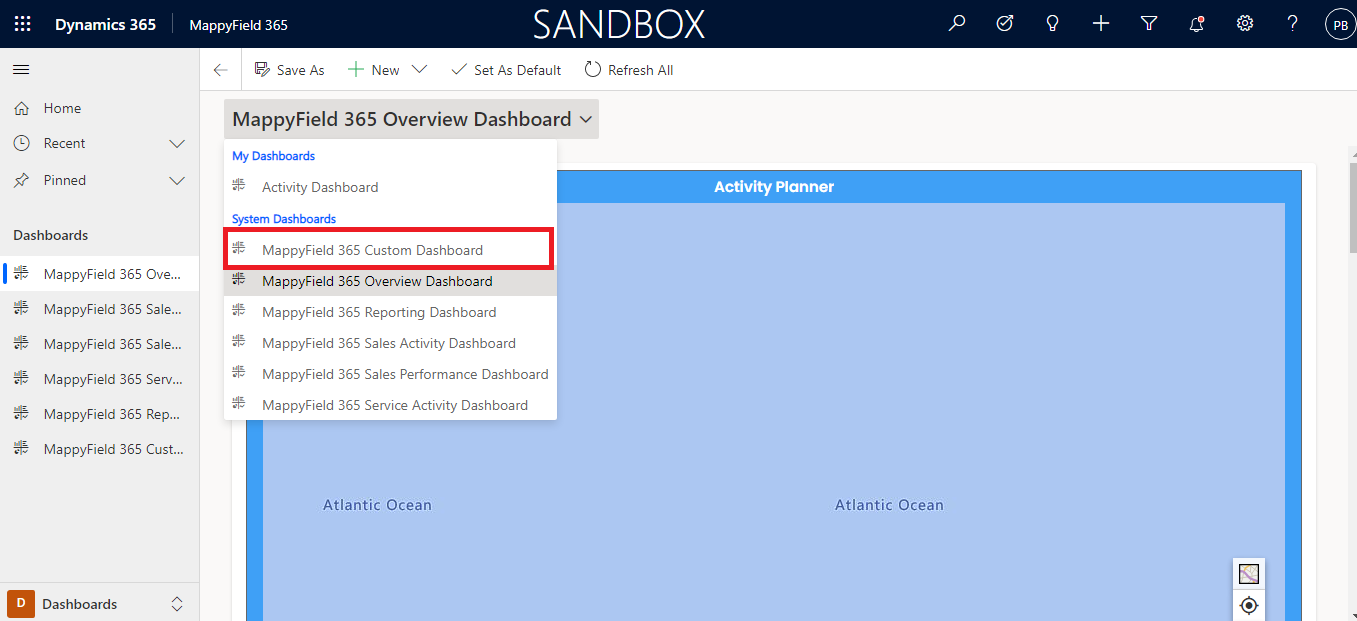Click Set As Default

506,70
